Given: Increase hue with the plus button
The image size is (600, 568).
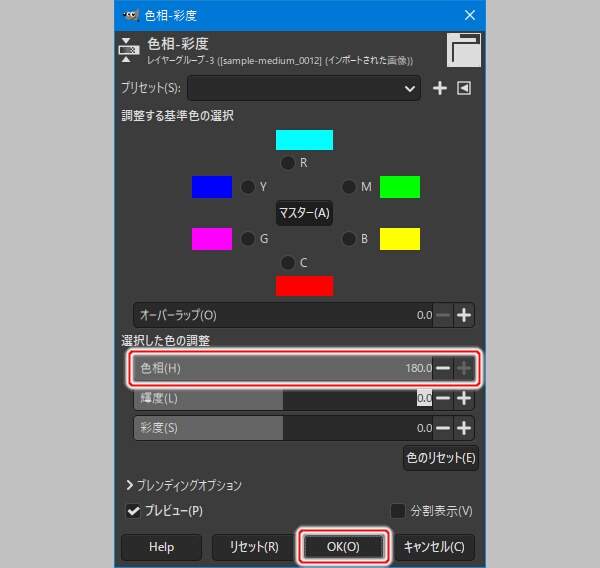Looking at the screenshot, I should [464, 368].
